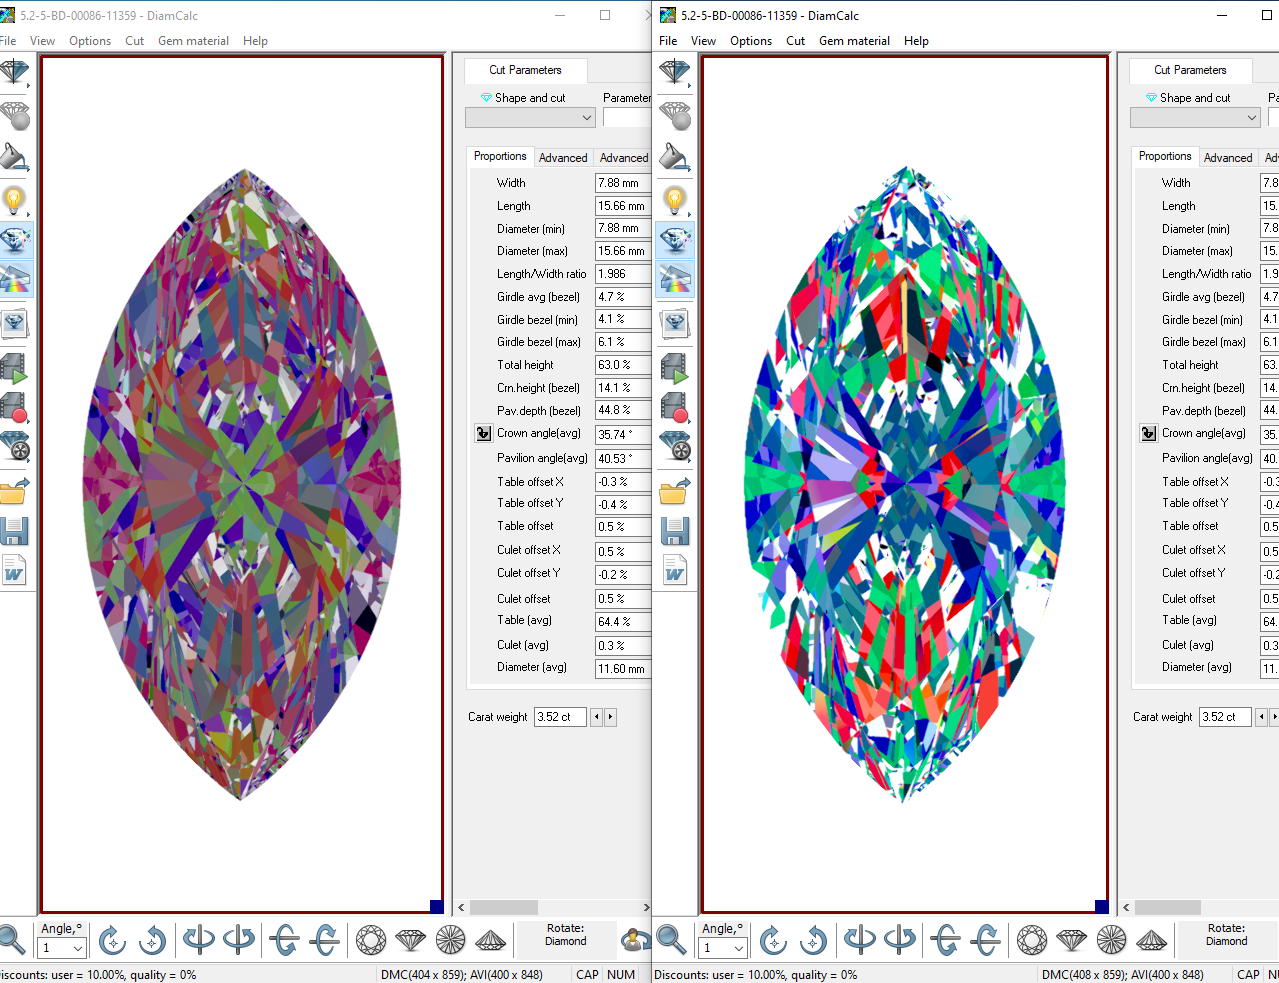Click the blue corner square in left viewport

[436, 906]
